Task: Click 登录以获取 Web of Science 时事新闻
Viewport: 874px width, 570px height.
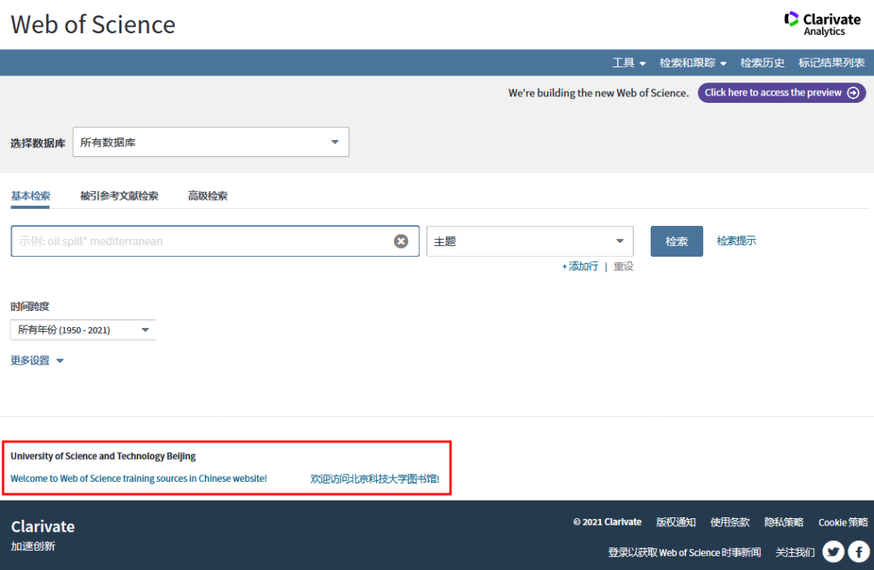Action: [x=684, y=552]
